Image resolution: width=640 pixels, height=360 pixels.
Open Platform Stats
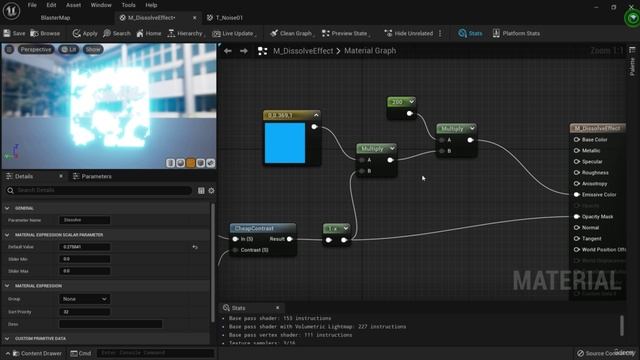tap(516, 33)
